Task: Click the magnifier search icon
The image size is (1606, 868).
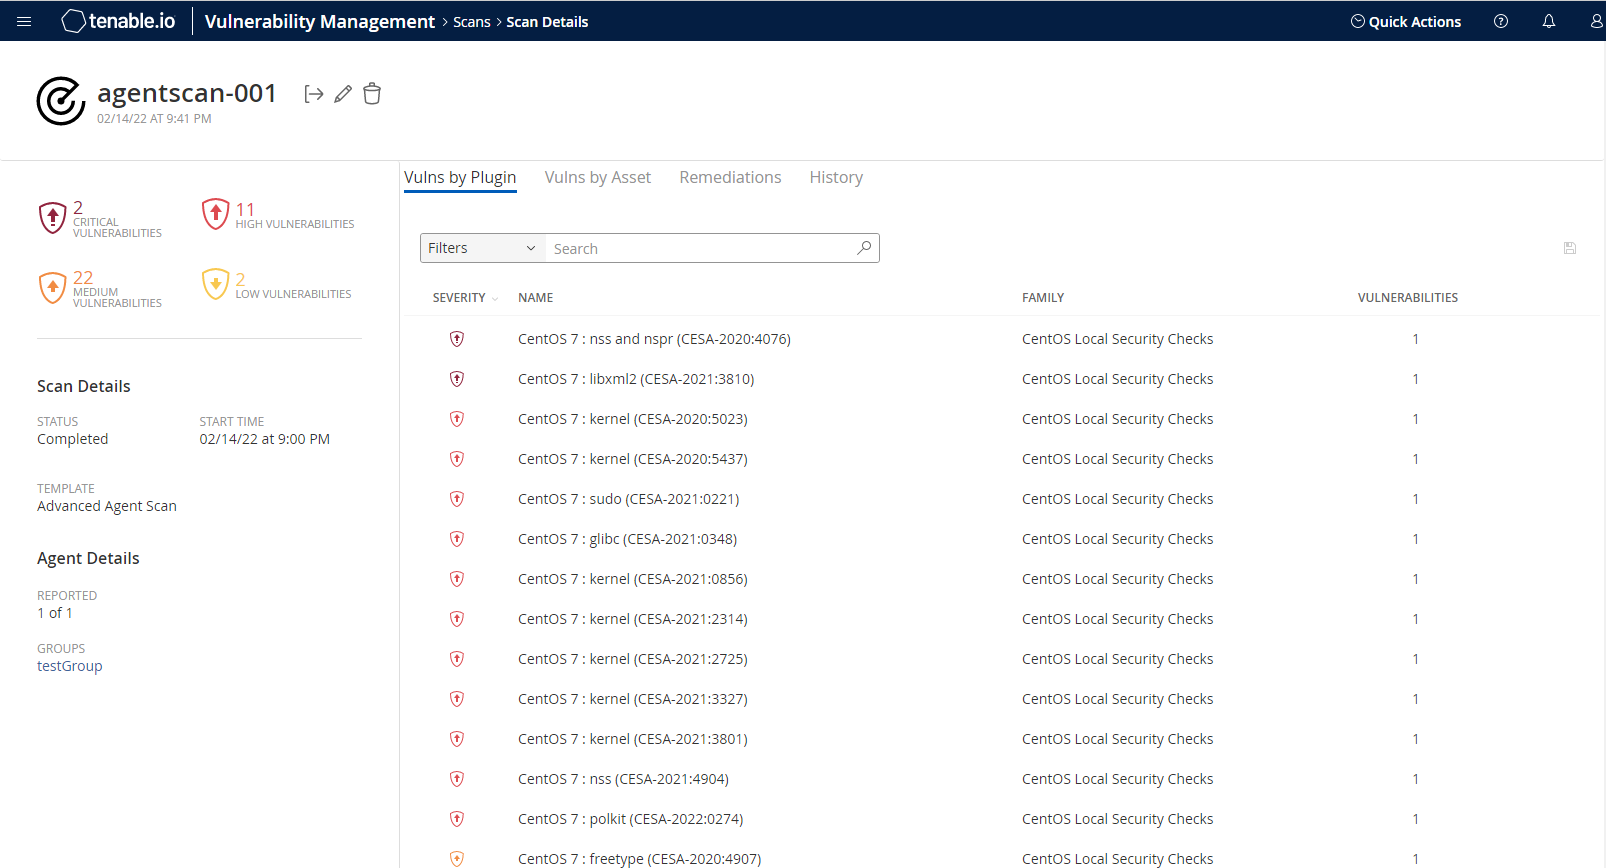Action: pyautogui.click(x=864, y=248)
